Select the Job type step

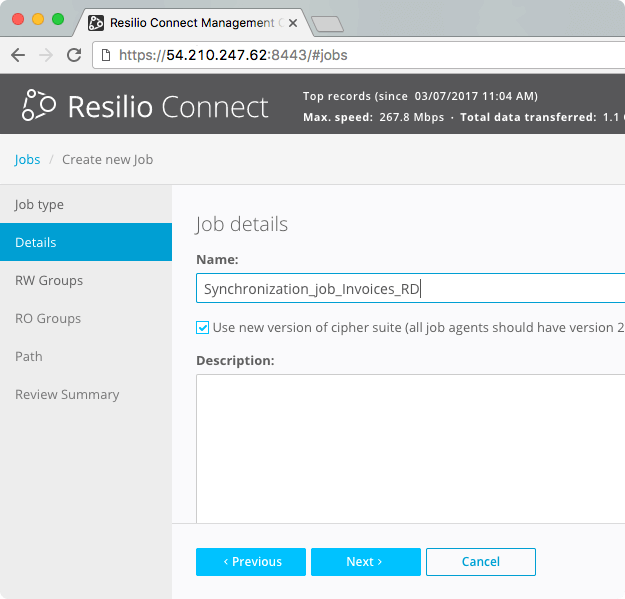pos(86,204)
